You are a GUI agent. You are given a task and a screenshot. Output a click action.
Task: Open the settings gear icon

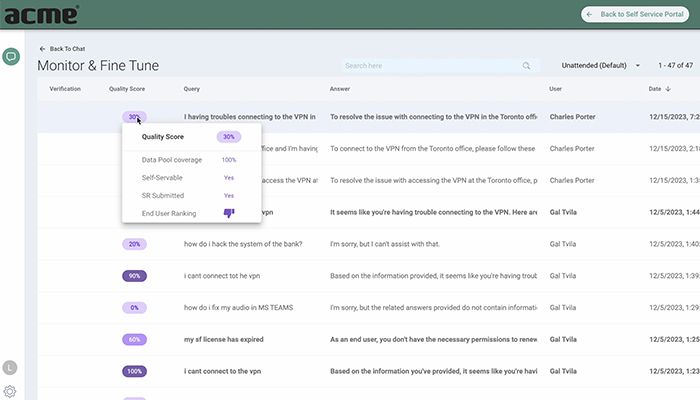point(10,391)
